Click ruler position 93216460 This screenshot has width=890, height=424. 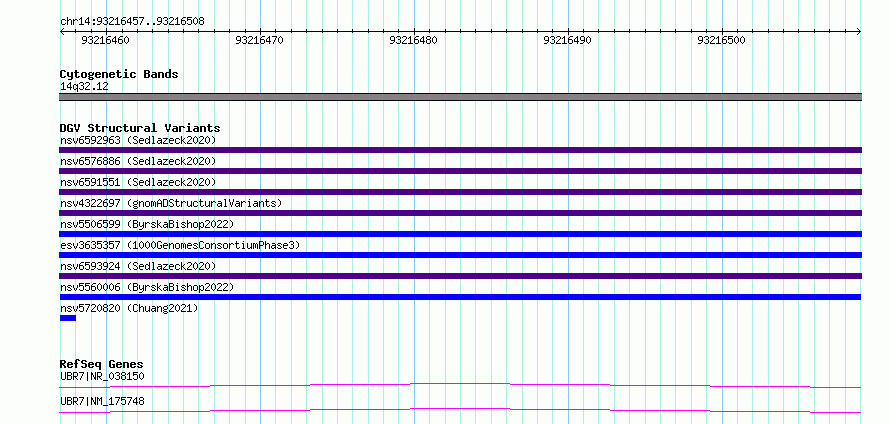coord(106,40)
